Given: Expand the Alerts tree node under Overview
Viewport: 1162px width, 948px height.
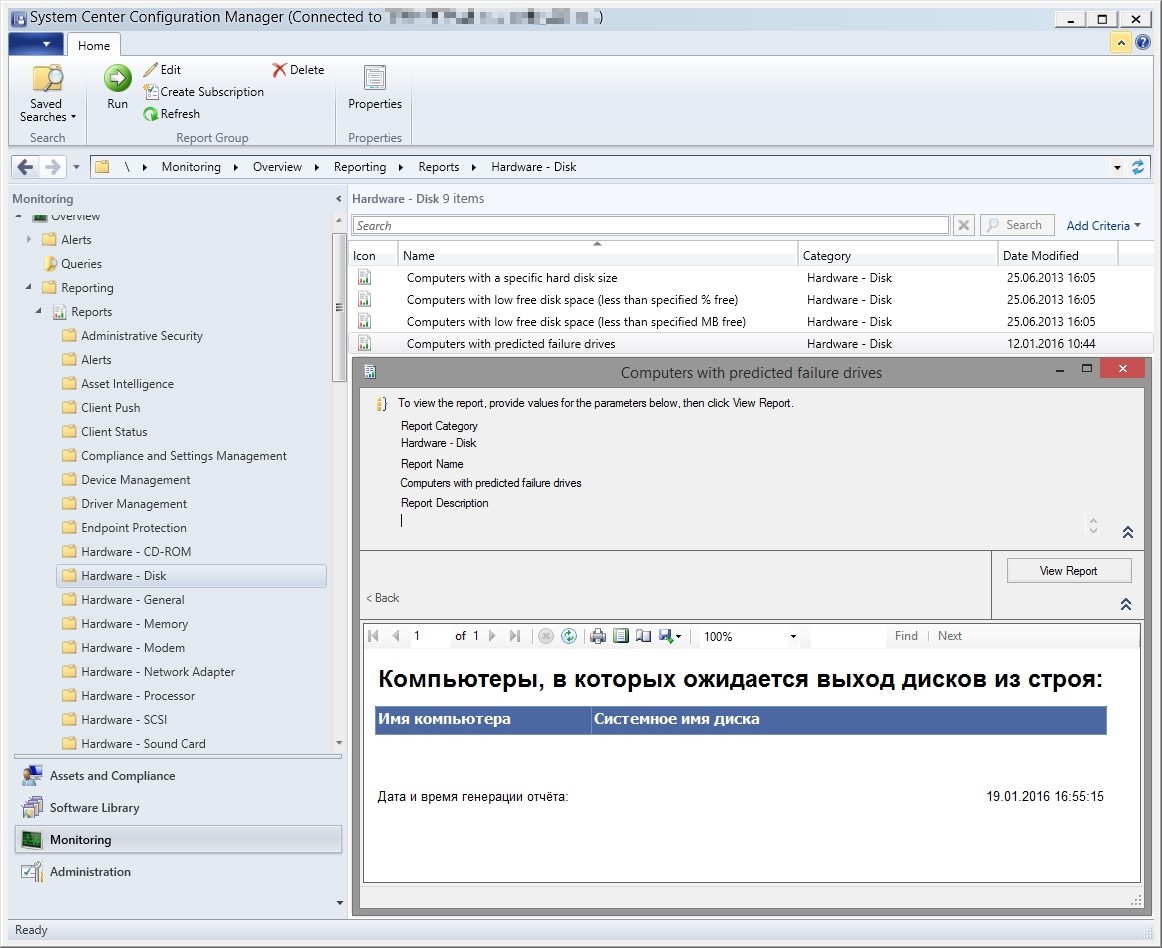Looking at the screenshot, I should click(x=29, y=239).
